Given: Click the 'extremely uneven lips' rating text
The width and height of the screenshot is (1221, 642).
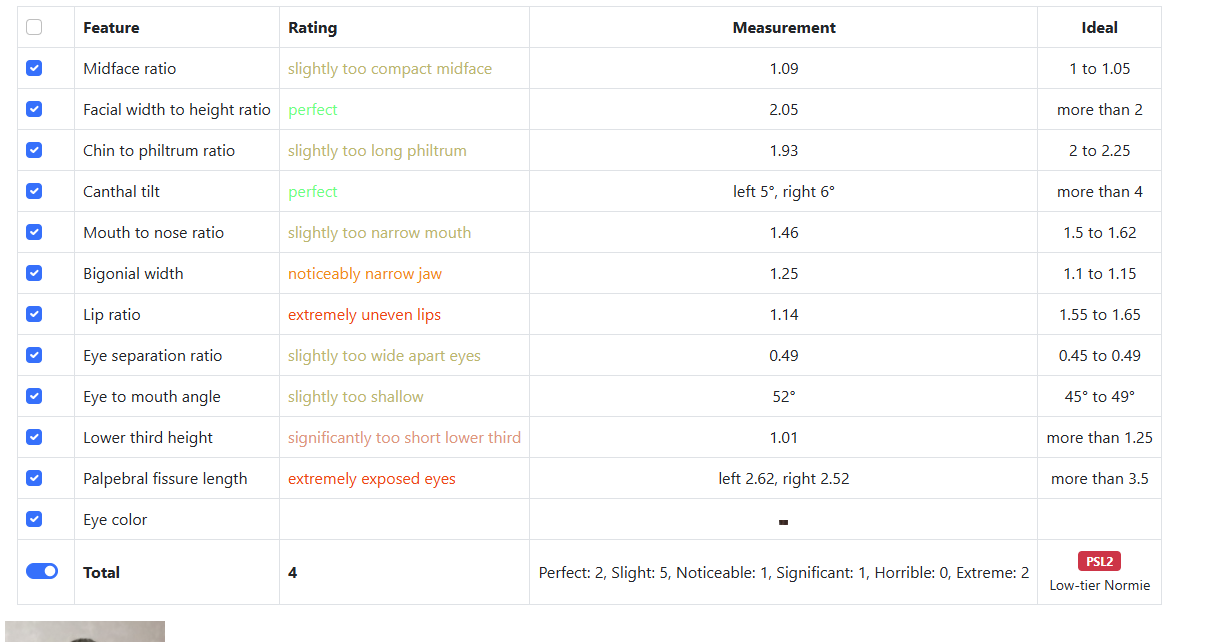Looking at the screenshot, I should 364,315.
